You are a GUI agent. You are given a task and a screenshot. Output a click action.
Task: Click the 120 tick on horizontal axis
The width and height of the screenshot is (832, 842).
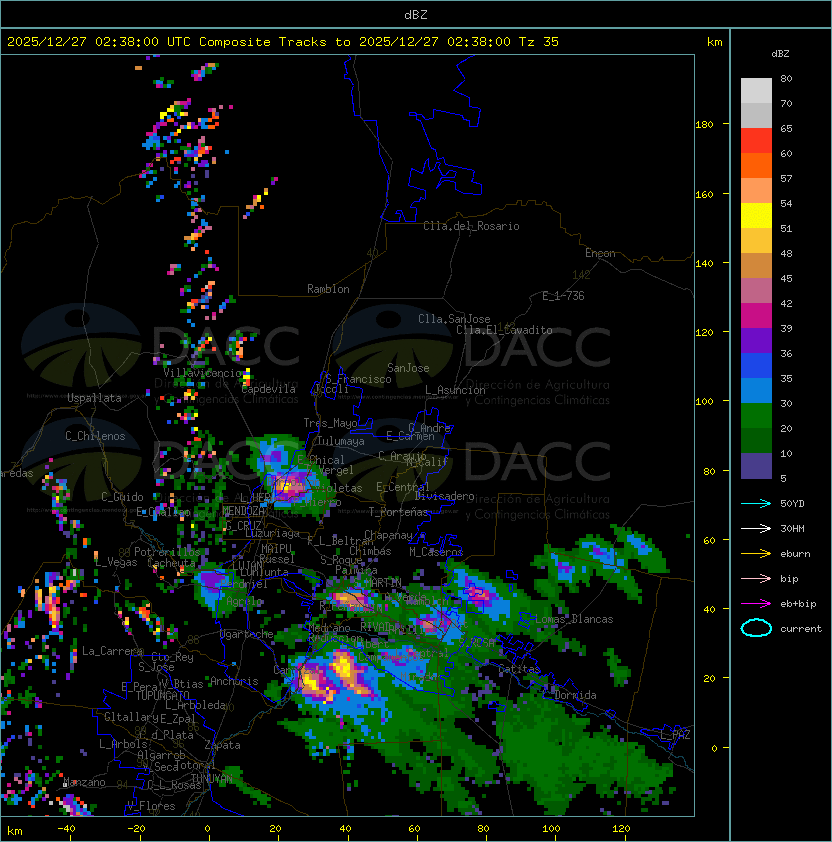click(621, 829)
